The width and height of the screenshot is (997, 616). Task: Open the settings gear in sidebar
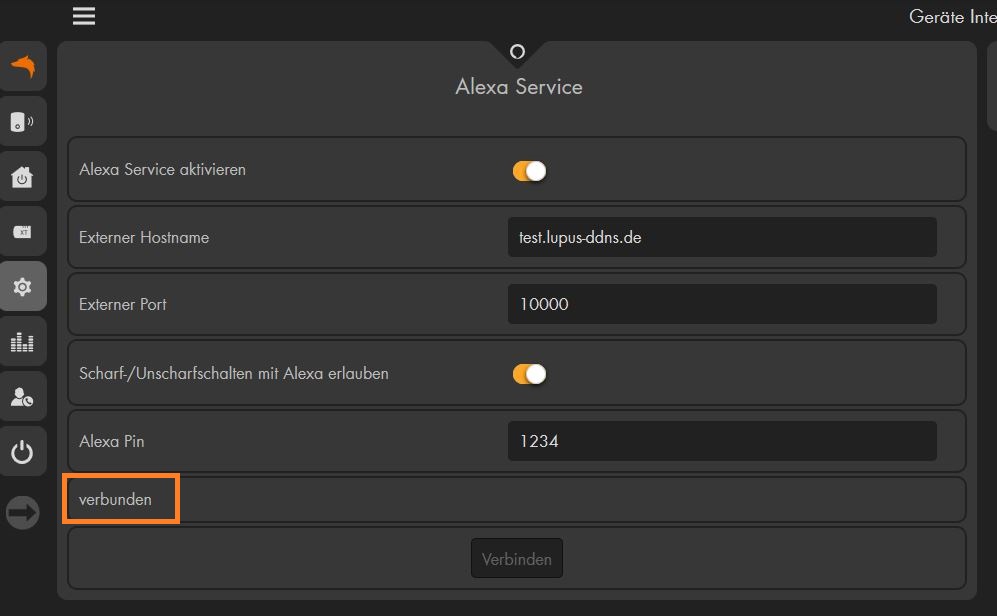23,287
